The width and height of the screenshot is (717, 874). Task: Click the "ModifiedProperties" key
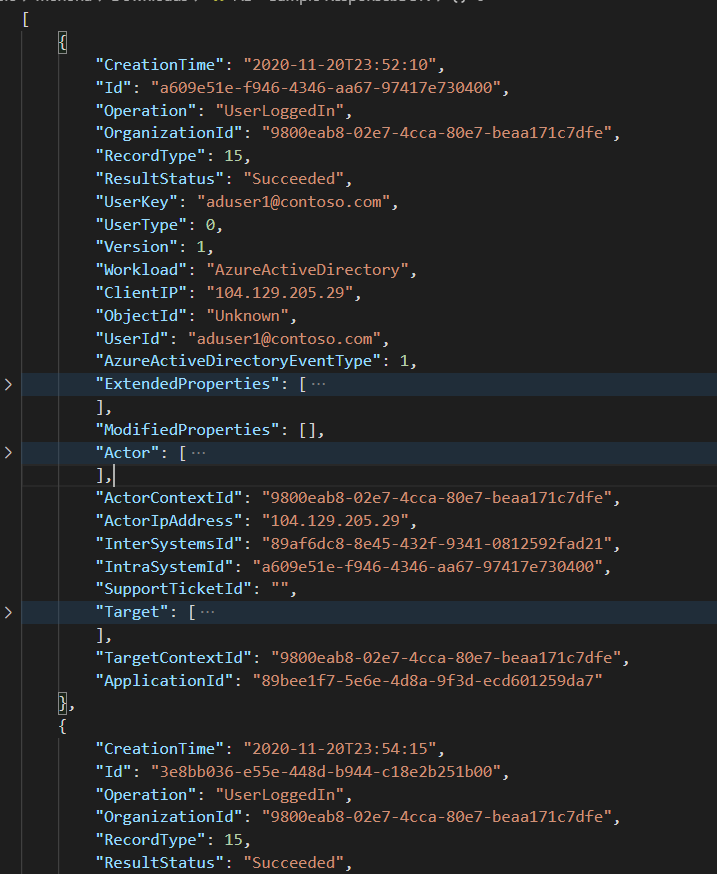[188, 430]
